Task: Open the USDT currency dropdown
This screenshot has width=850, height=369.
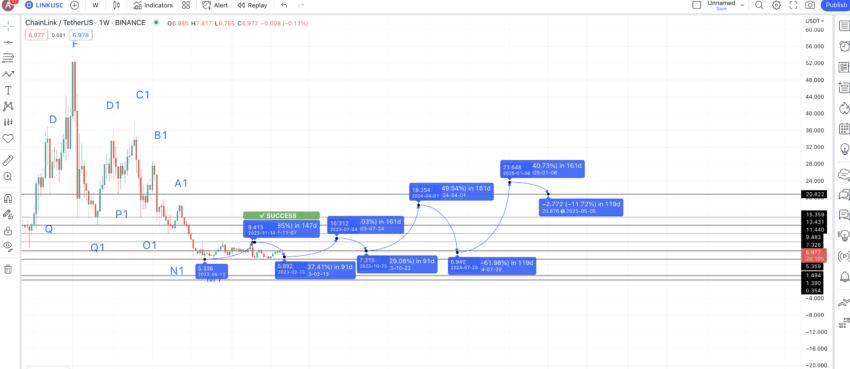Action: coord(814,21)
